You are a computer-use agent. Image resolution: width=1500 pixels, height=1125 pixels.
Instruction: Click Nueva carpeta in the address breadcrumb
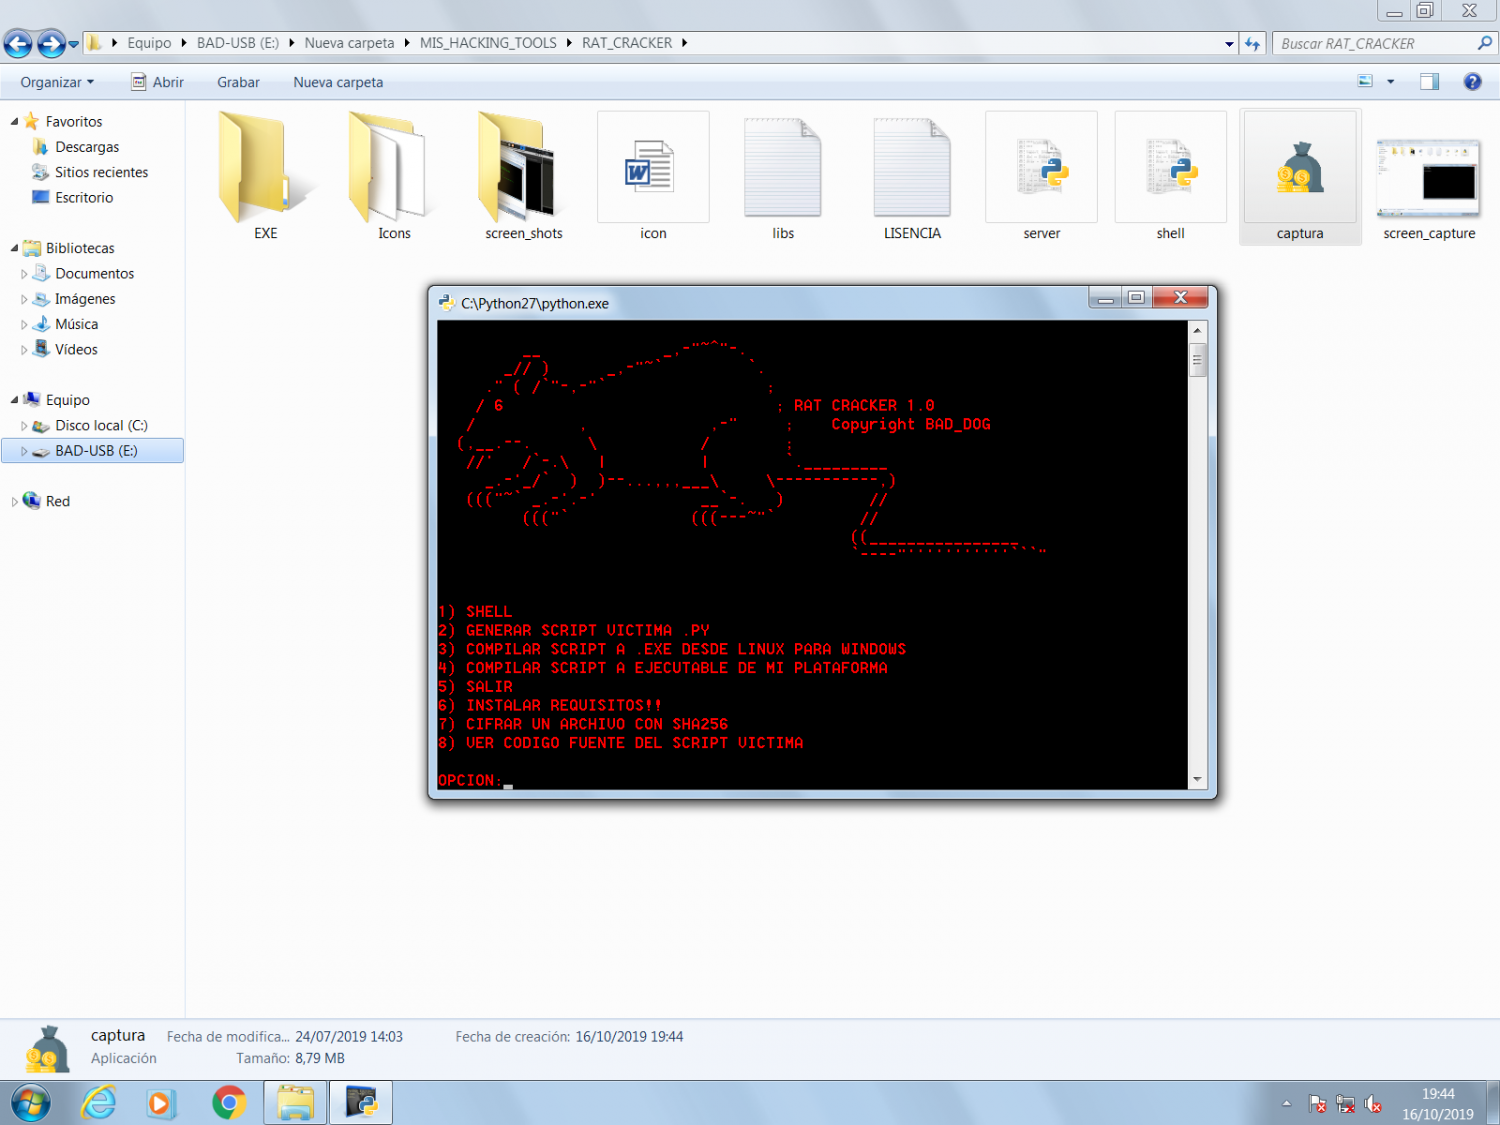point(349,43)
